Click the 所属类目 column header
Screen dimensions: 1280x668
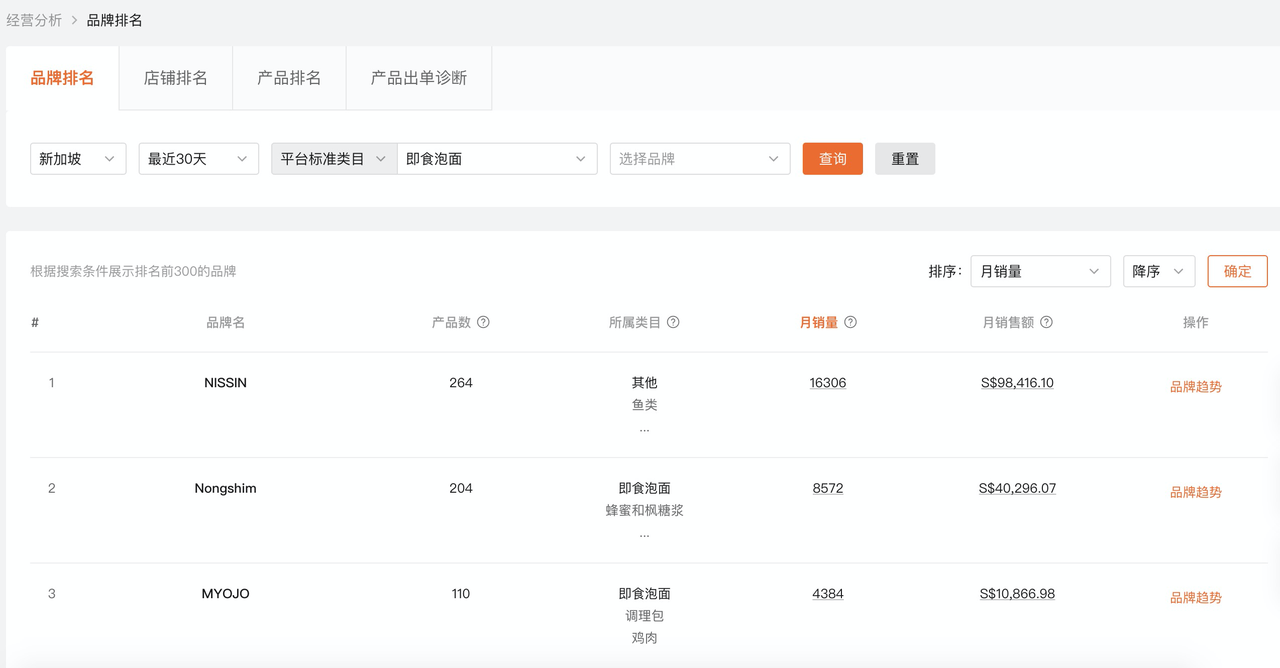click(x=635, y=322)
